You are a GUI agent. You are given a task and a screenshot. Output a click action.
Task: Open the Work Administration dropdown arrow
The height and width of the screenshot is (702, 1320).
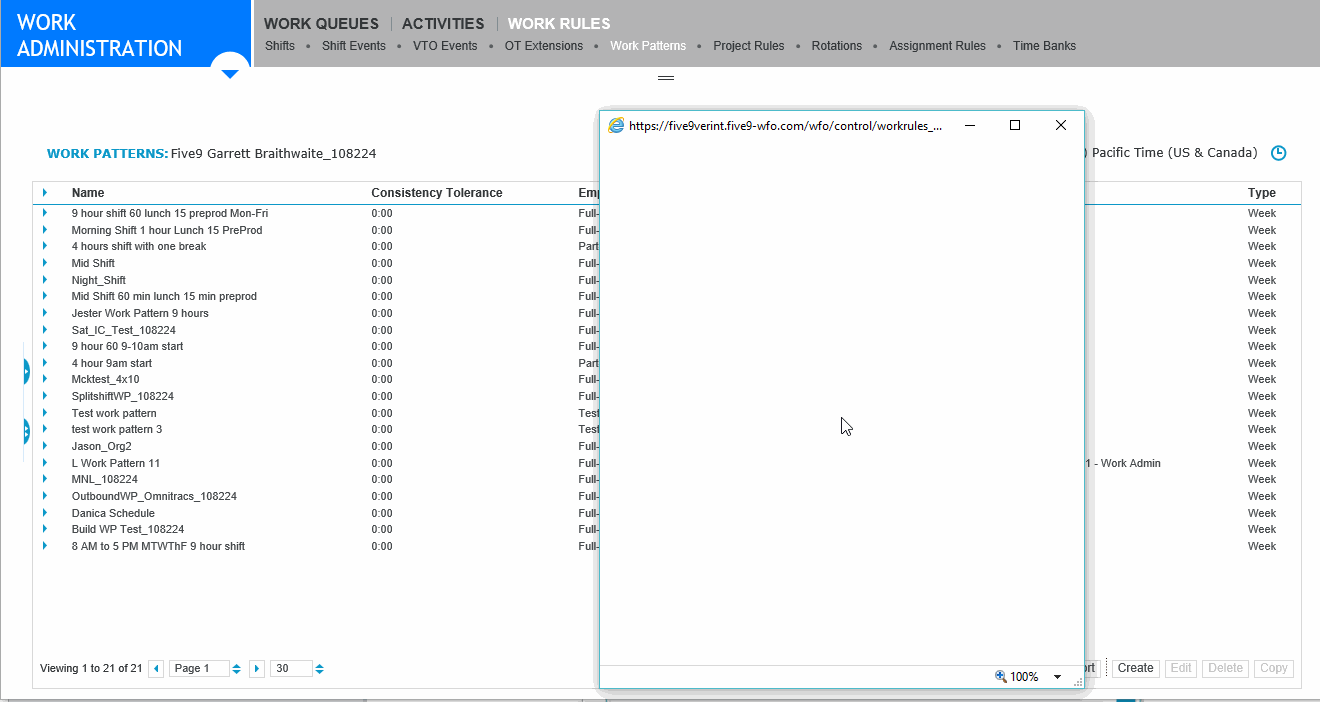(230, 72)
